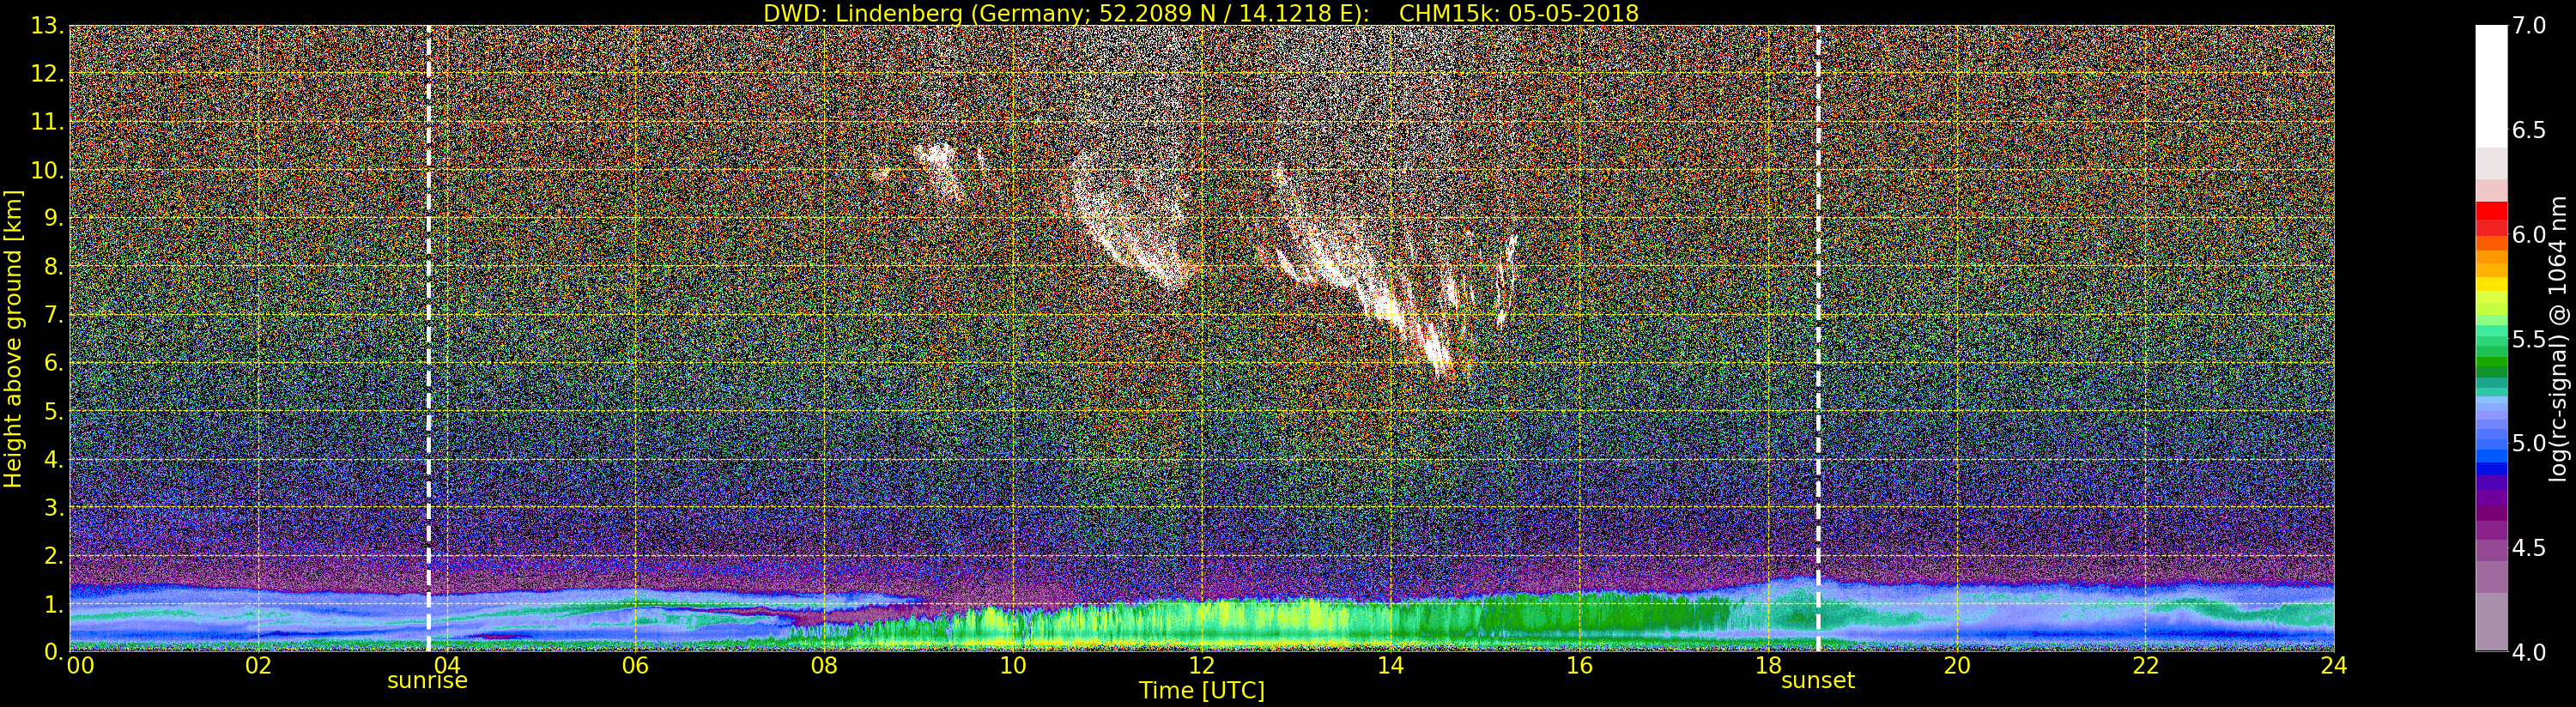
Task: Click the '6.' height axis tick label
Action: pyautogui.click(x=54, y=363)
